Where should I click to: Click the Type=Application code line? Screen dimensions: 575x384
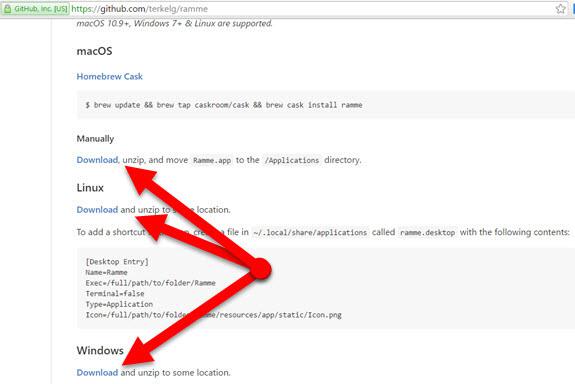pos(119,304)
